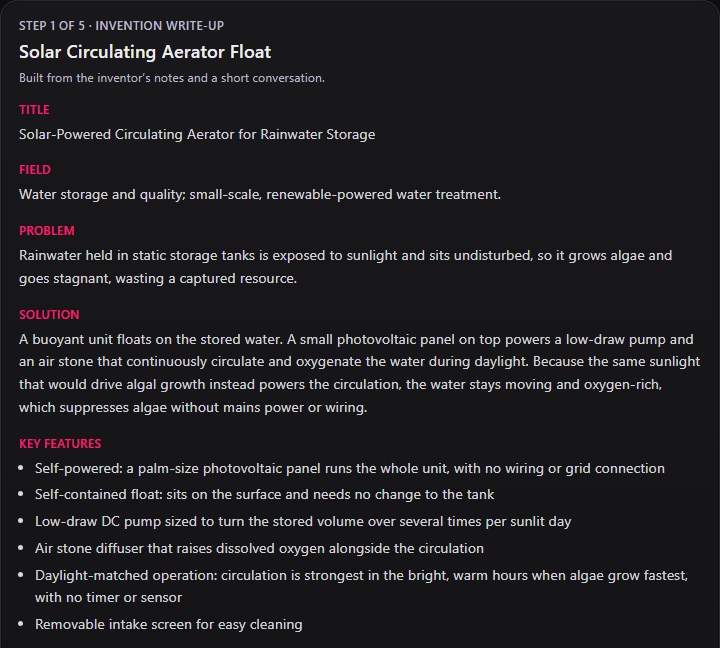This screenshot has width=720, height=648.
Task: Click the 'Solar Circulating Aerator Float' heading
Action: [145, 52]
